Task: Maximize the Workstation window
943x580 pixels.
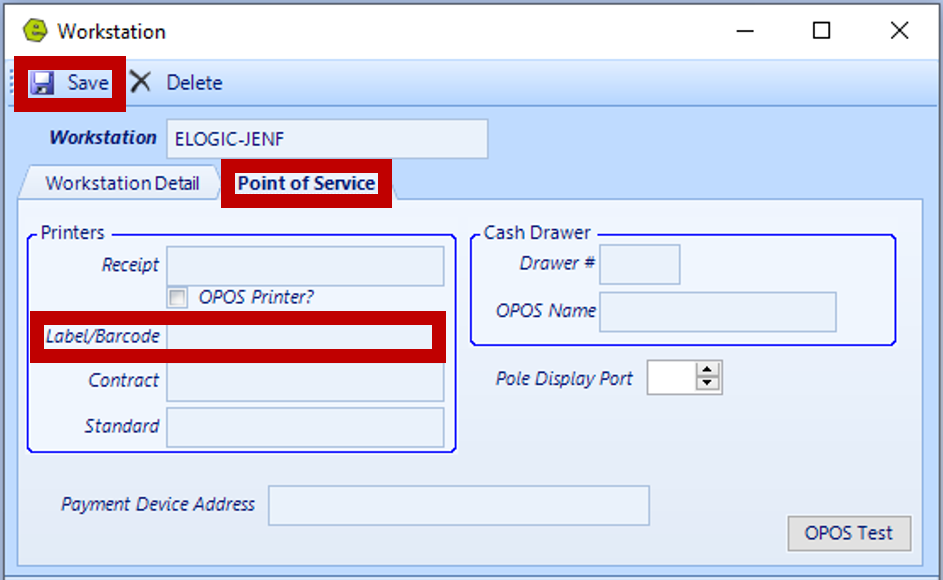Action: [x=822, y=30]
